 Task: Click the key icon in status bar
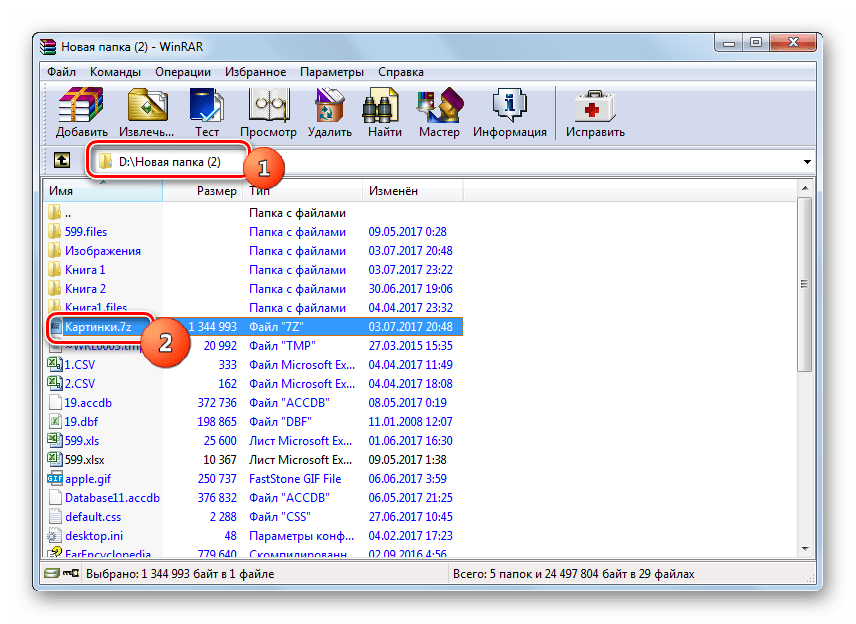tap(71, 573)
